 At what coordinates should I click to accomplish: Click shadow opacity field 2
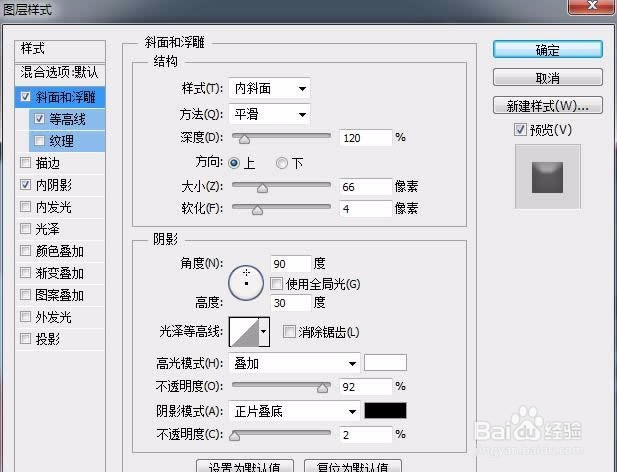(x=366, y=435)
